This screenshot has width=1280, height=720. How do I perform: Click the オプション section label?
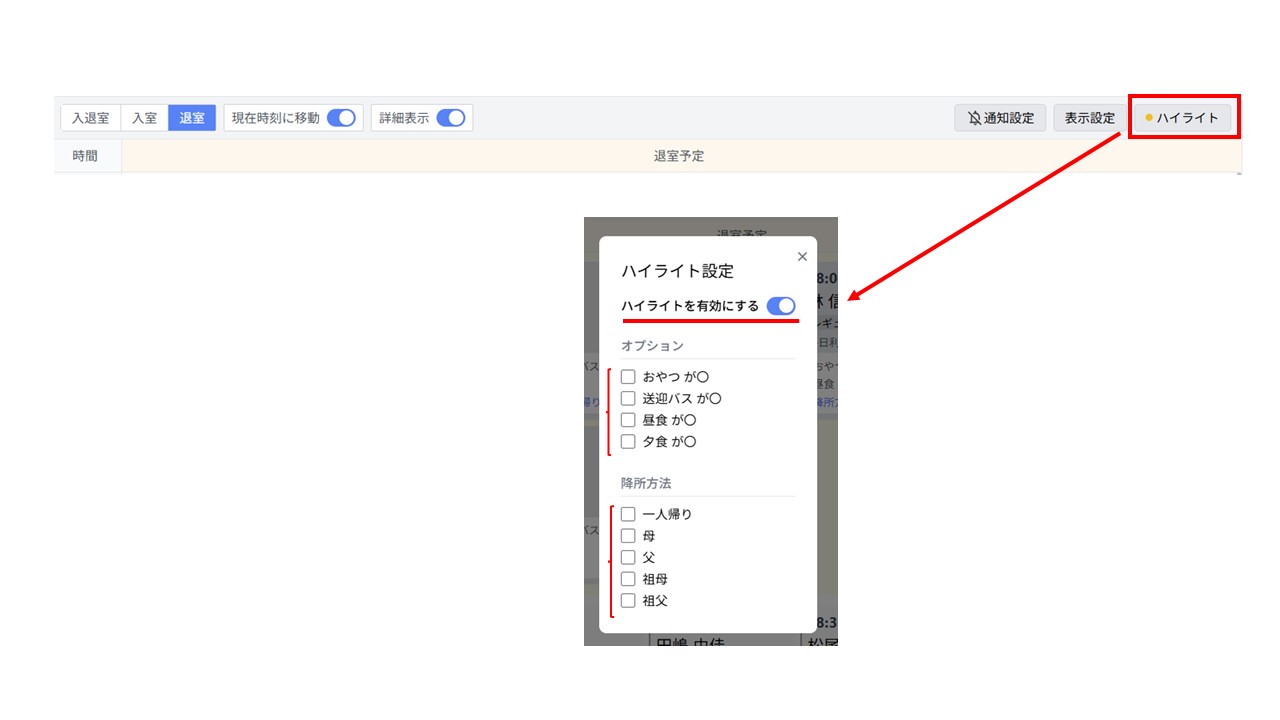pyautogui.click(x=652, y=345)
